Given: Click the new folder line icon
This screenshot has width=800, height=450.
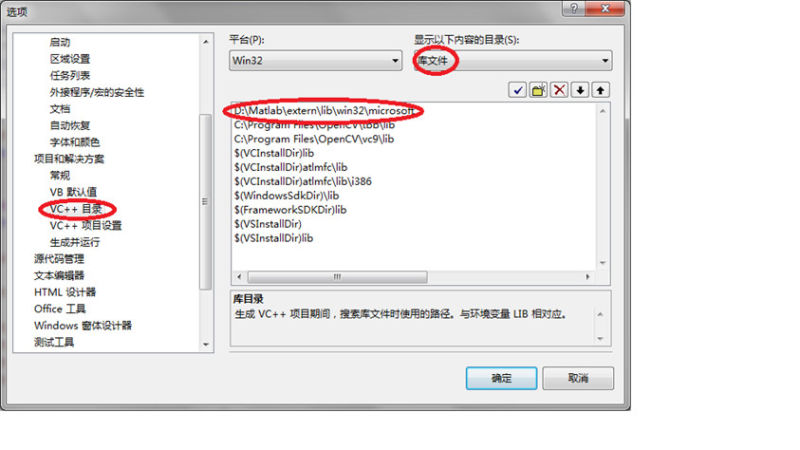Looking at the screenshot, I should pos(538,90).
